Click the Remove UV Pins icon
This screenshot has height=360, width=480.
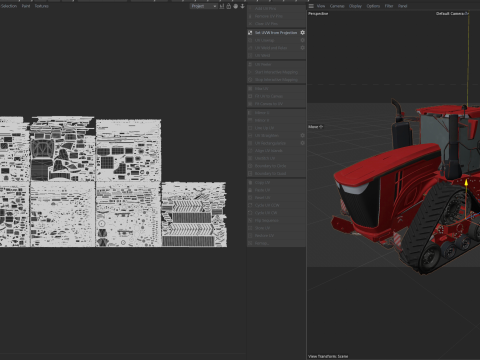tap(250, 16)
